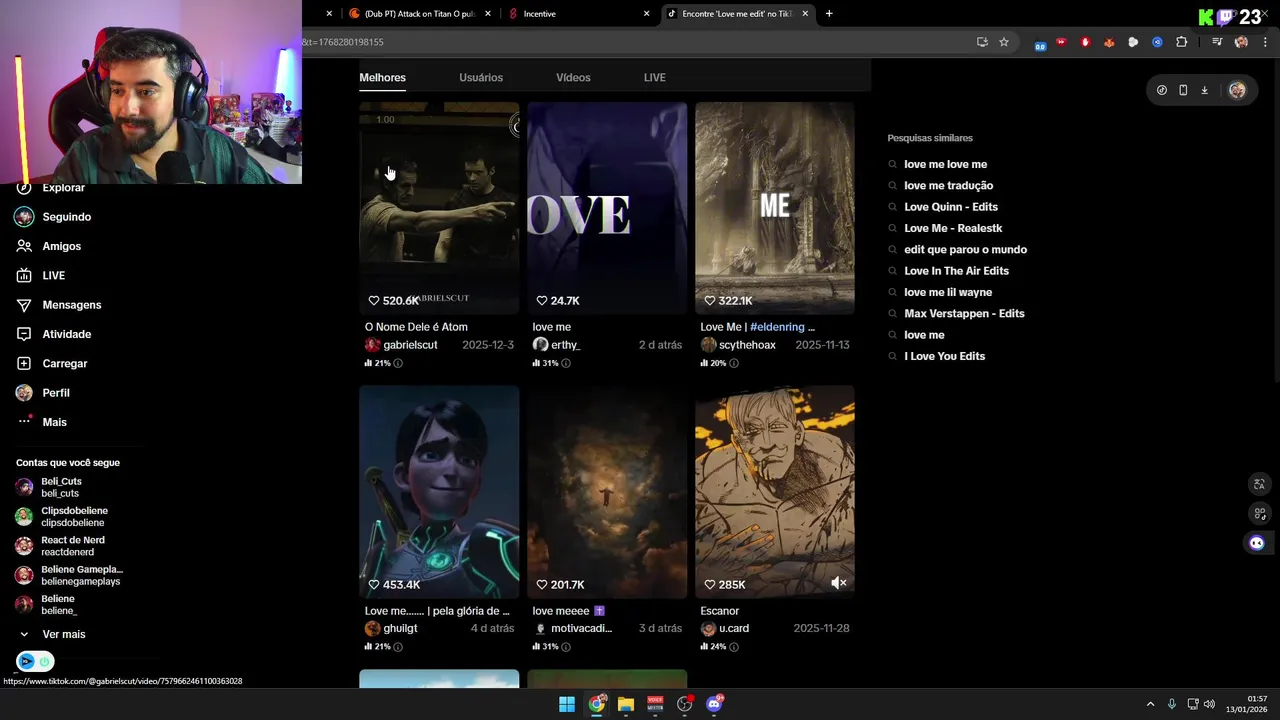
Task: Click the TikTok coin icon in floating toolbar
Action: pos(1161,90)
